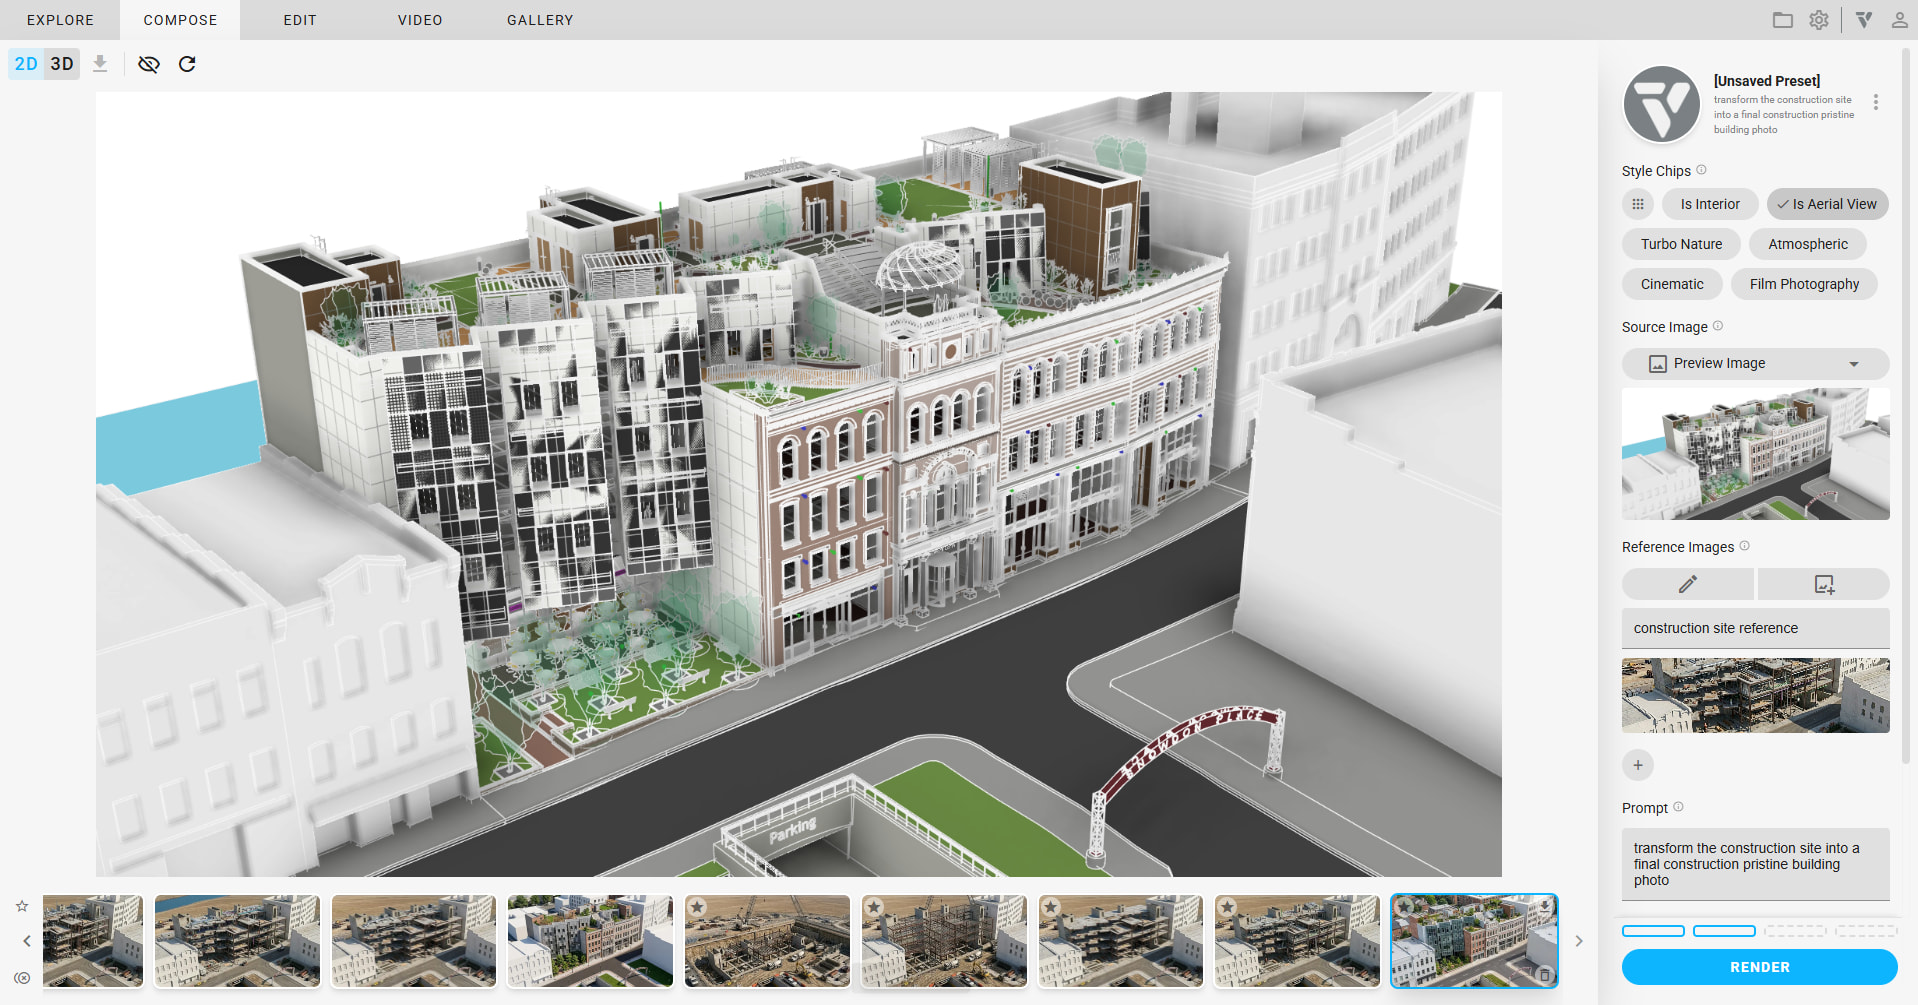The image size is (1918, 1005).
Task: Click the pencil edit reference icon
Action: click(x=1687, y=584)
